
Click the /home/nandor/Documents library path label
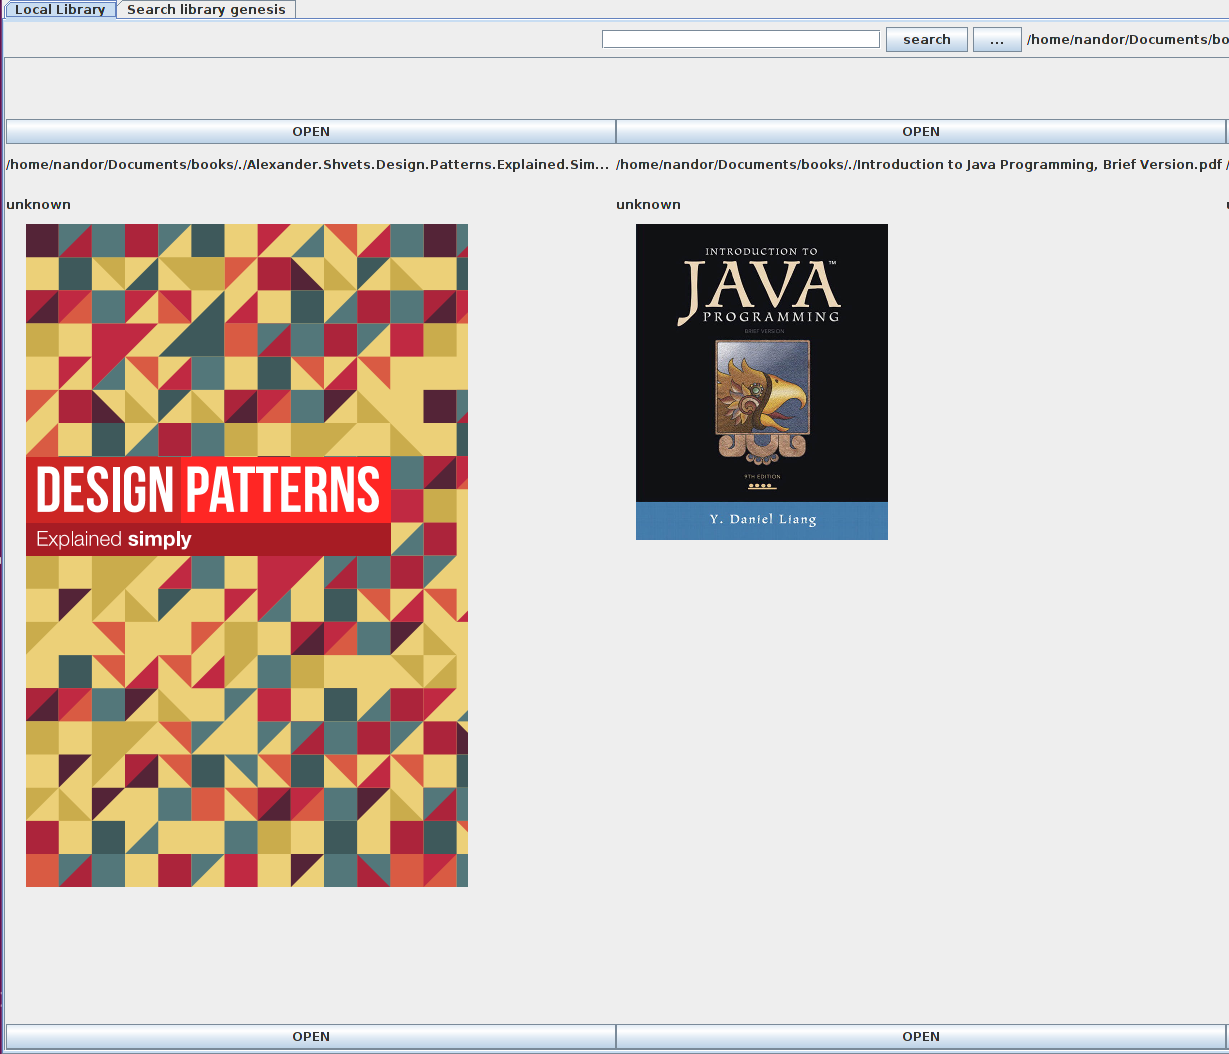point(1127,40)
